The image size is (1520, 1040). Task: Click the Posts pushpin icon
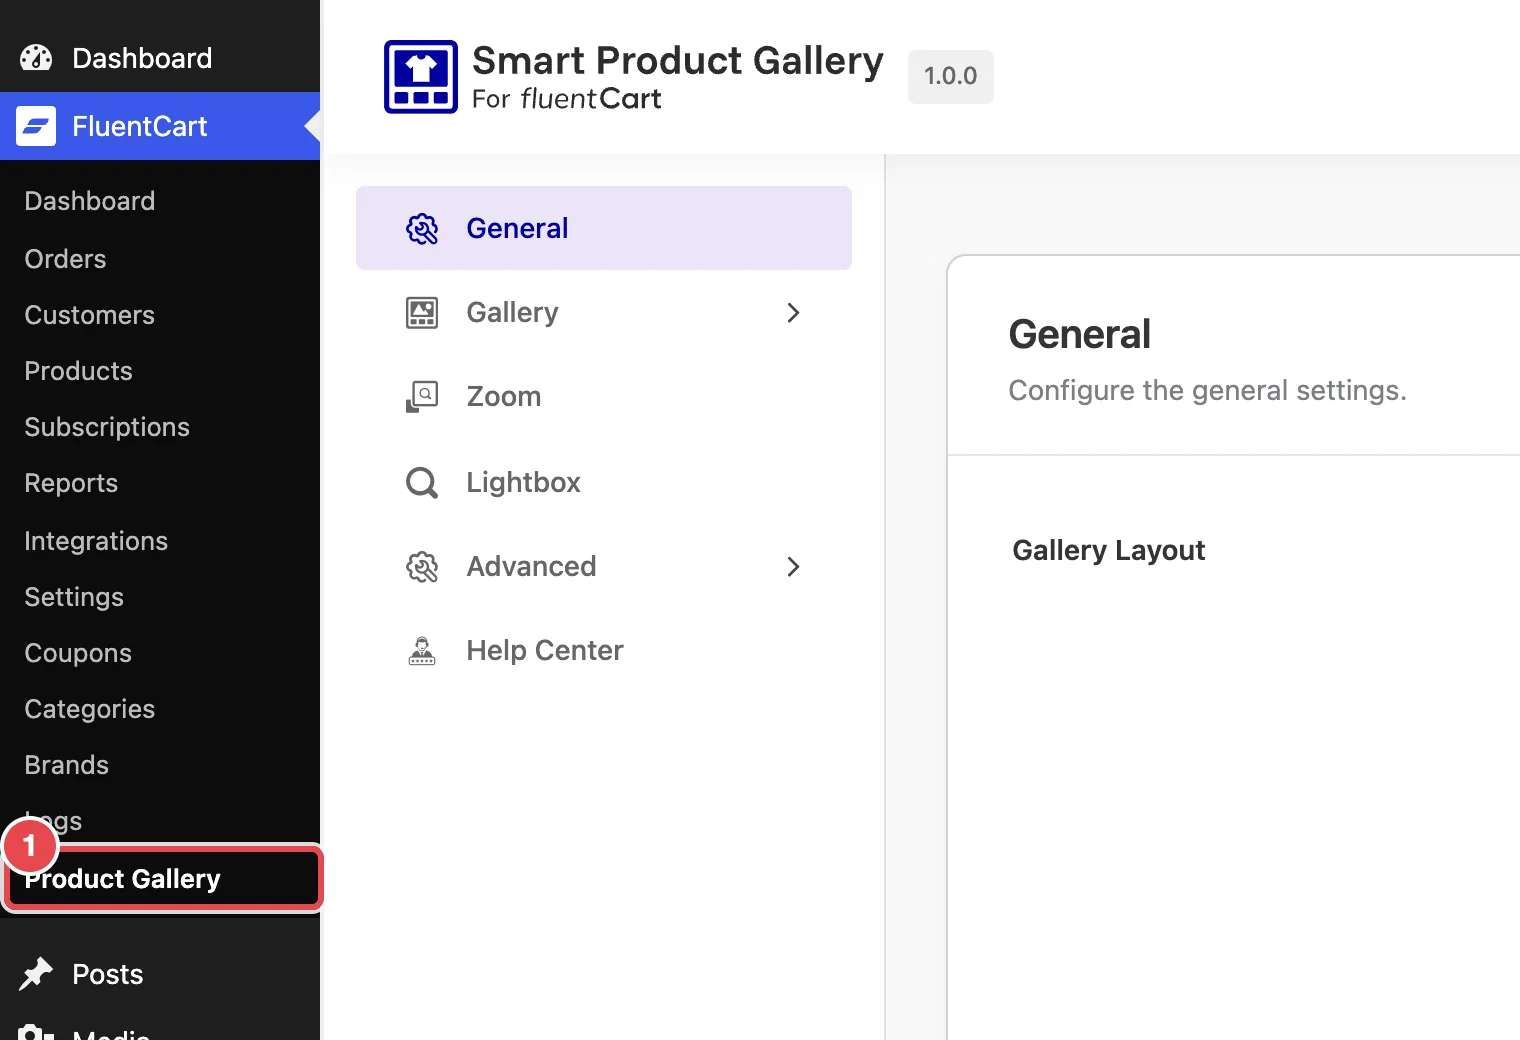36,974
